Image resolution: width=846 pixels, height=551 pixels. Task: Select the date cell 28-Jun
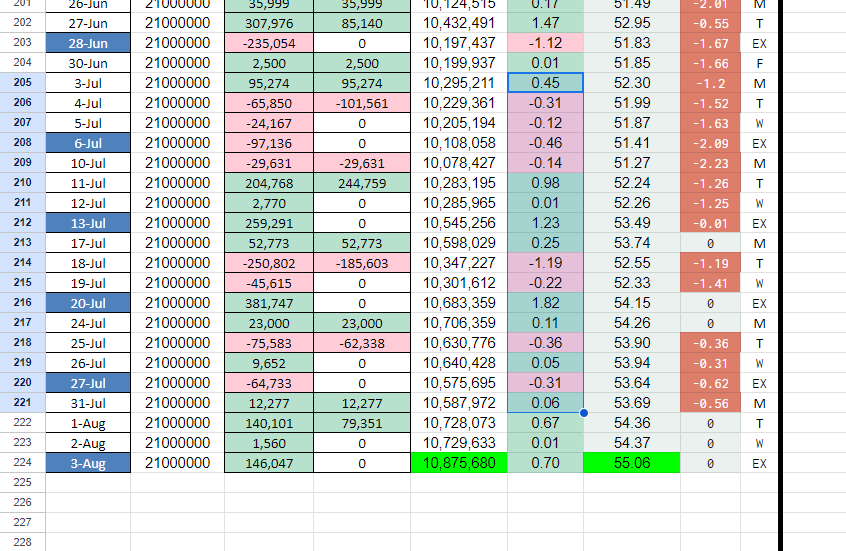click(x=88, y=43)
